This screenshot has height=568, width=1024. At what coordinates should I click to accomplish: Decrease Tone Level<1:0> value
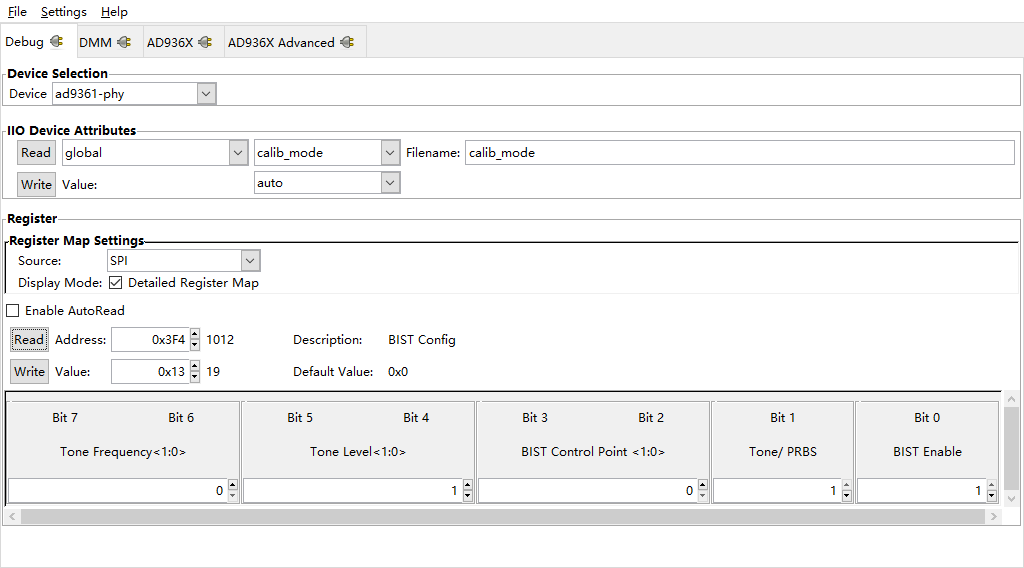[468, 496]
